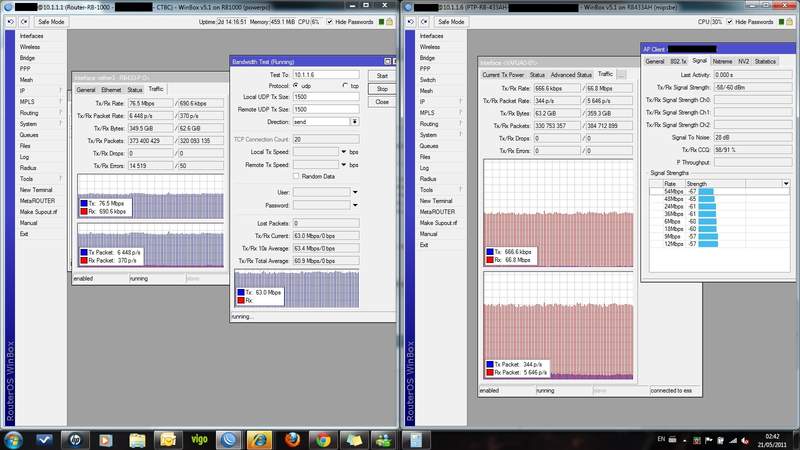Expand the User field arrow in Bandwidth Test
The width and height of the screenshot is (800, 450).
pos(355,192)
